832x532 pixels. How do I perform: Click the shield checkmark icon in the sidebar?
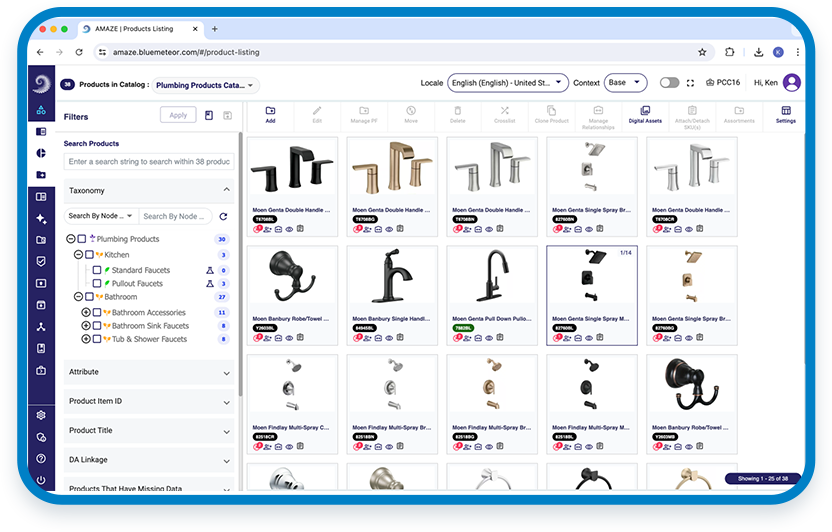pos(41,261)
